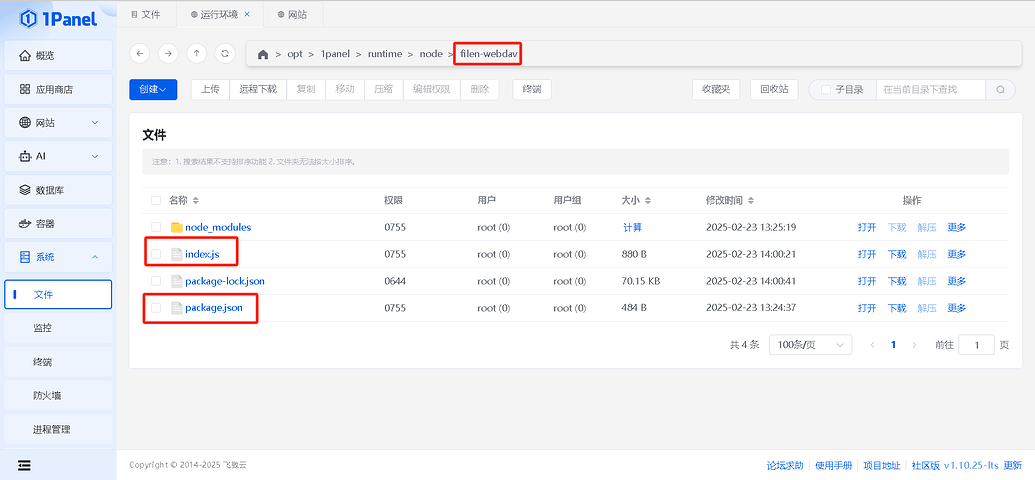Select 监控 in the sidebar submenu
Screen dimensions: 1035x480
[x=58, y=328]
